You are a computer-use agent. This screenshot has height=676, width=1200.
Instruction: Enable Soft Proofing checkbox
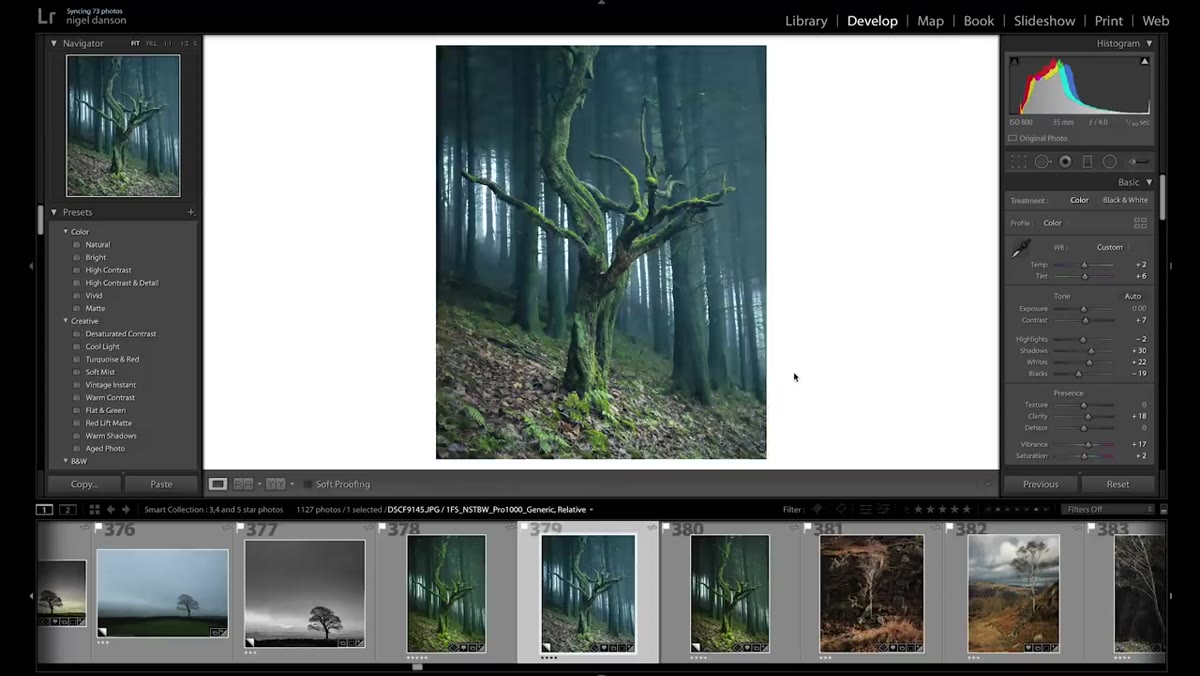(x=308, y=484)
